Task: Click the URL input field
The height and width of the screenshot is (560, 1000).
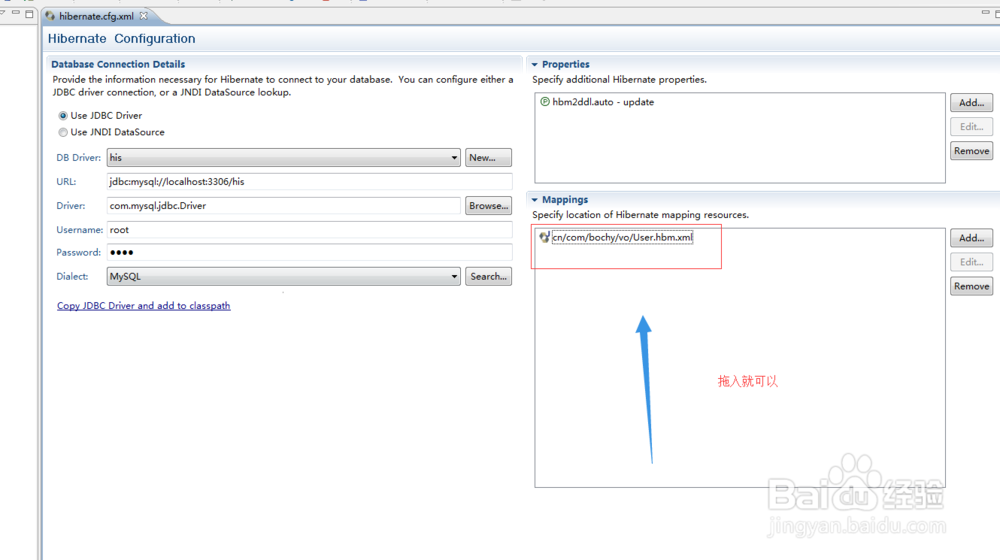Action: [309, 182]
